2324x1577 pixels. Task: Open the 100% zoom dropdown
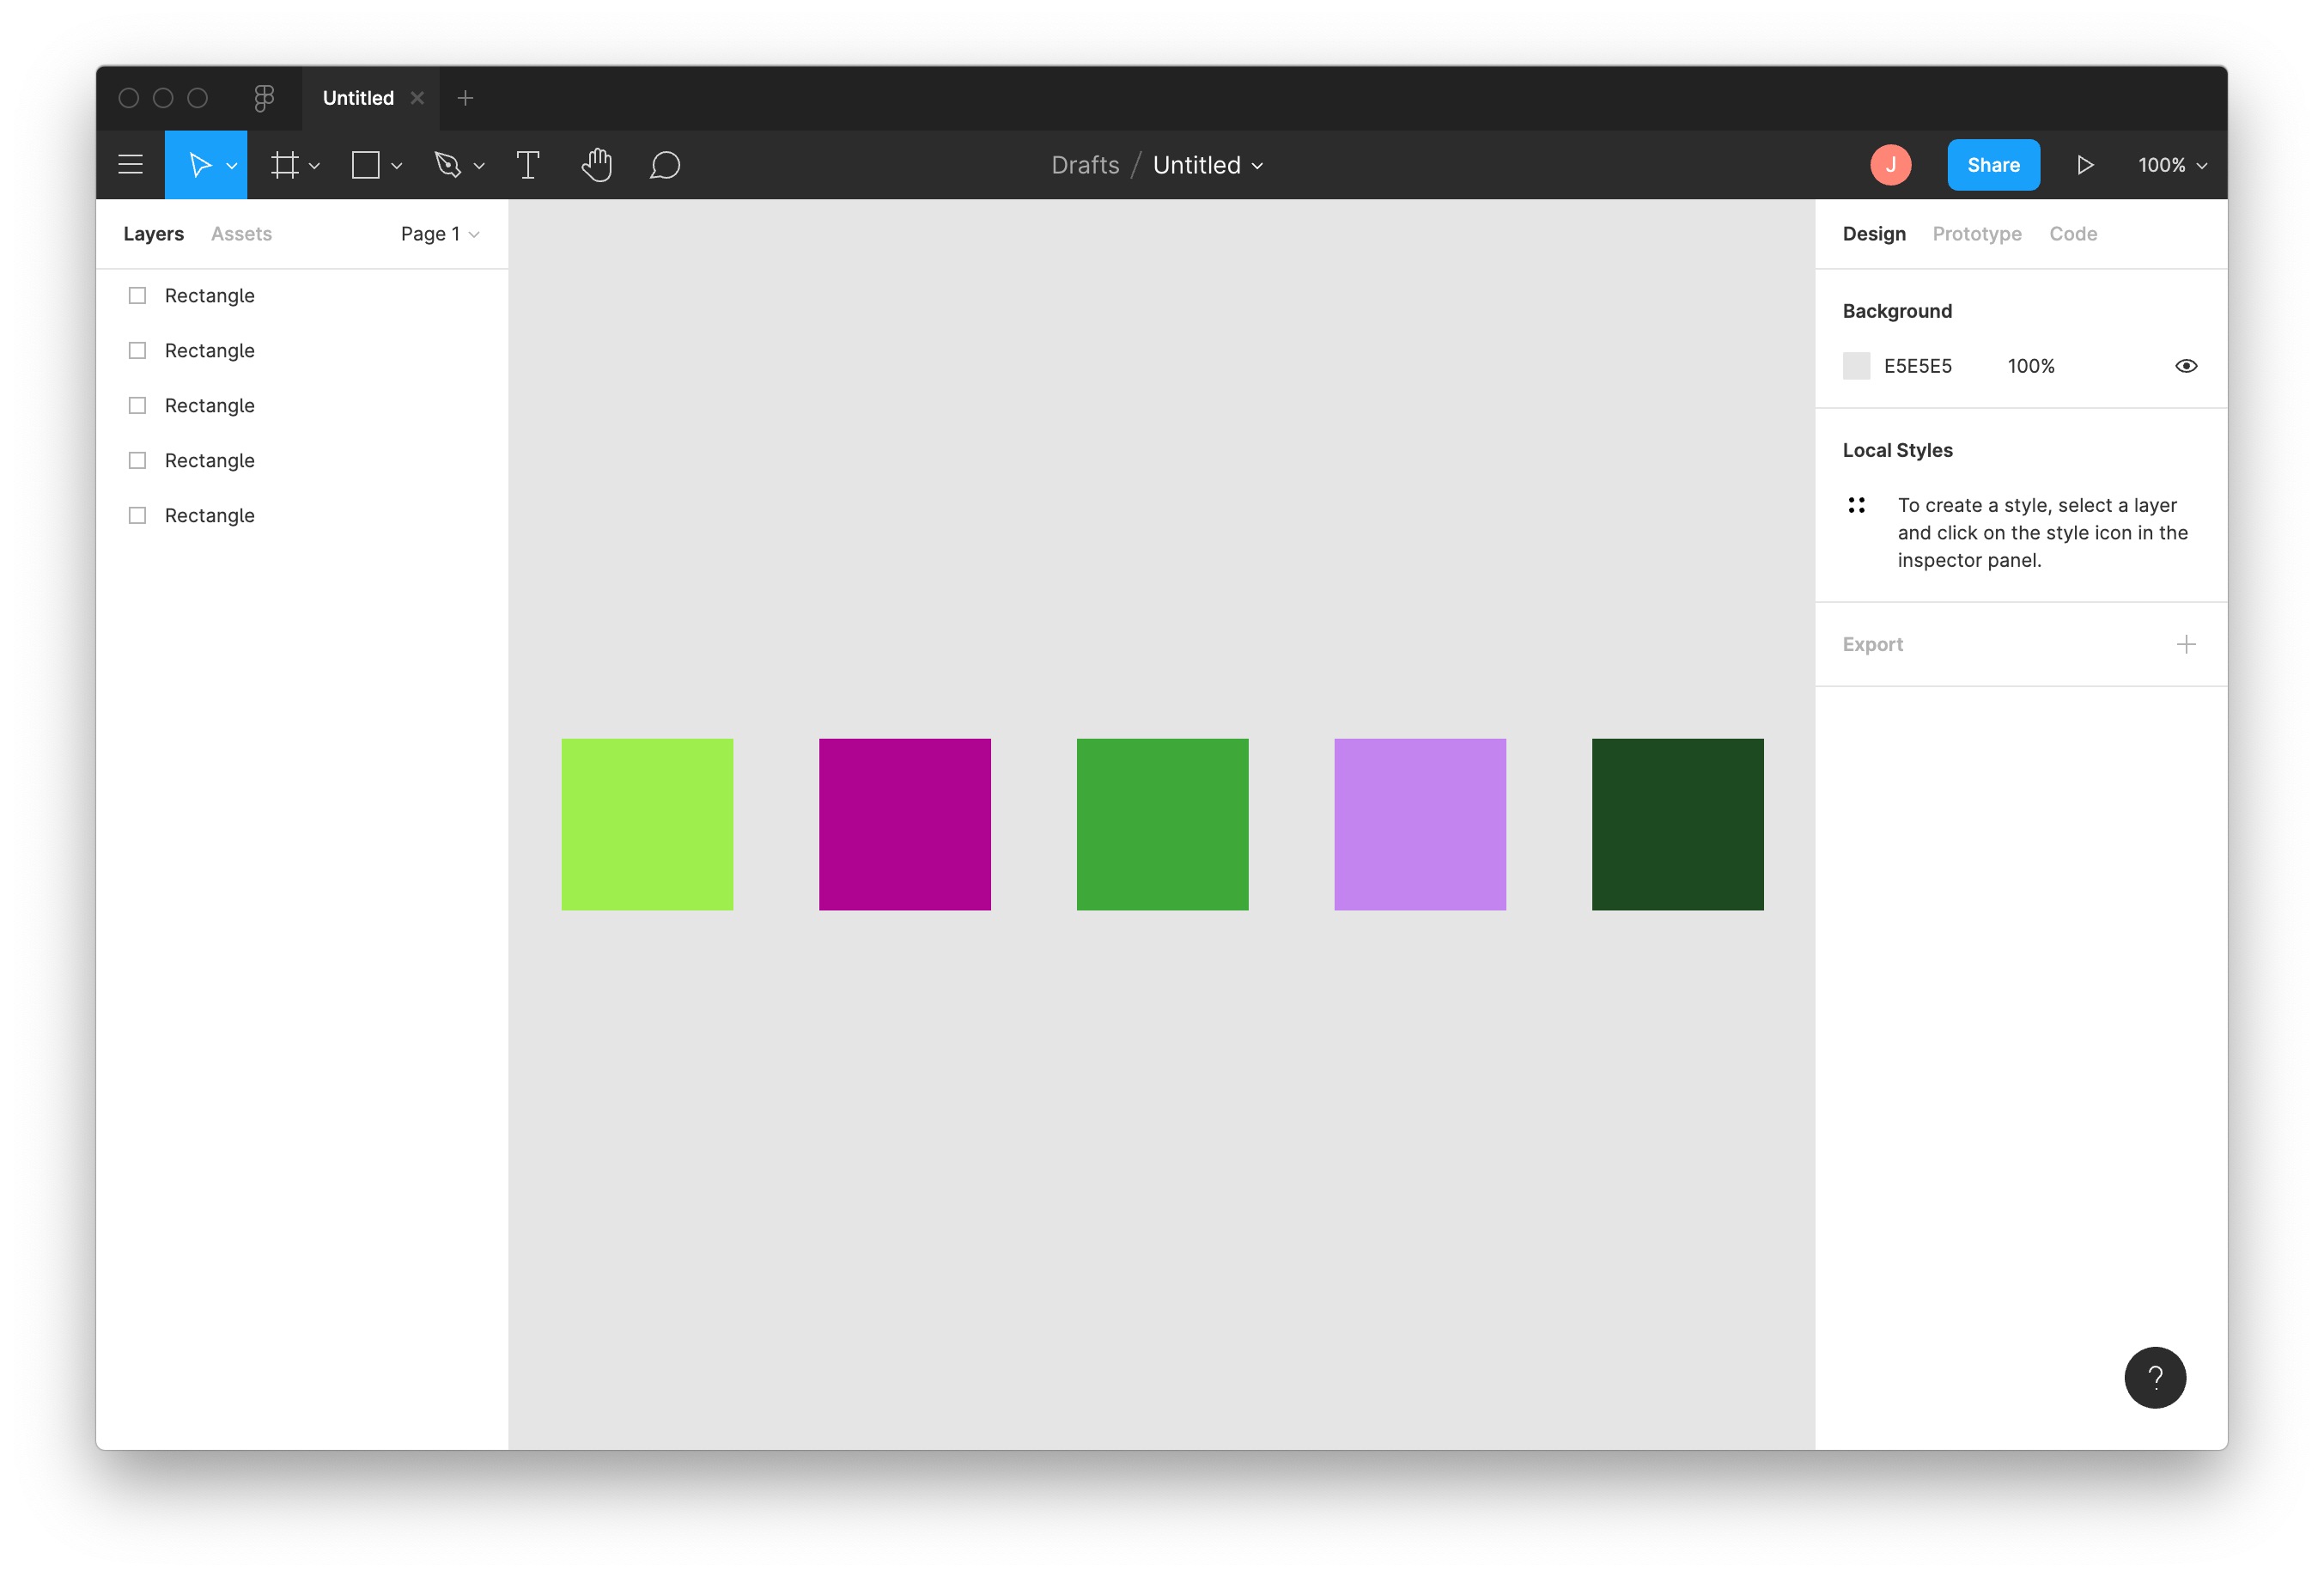coord(2172,165)
